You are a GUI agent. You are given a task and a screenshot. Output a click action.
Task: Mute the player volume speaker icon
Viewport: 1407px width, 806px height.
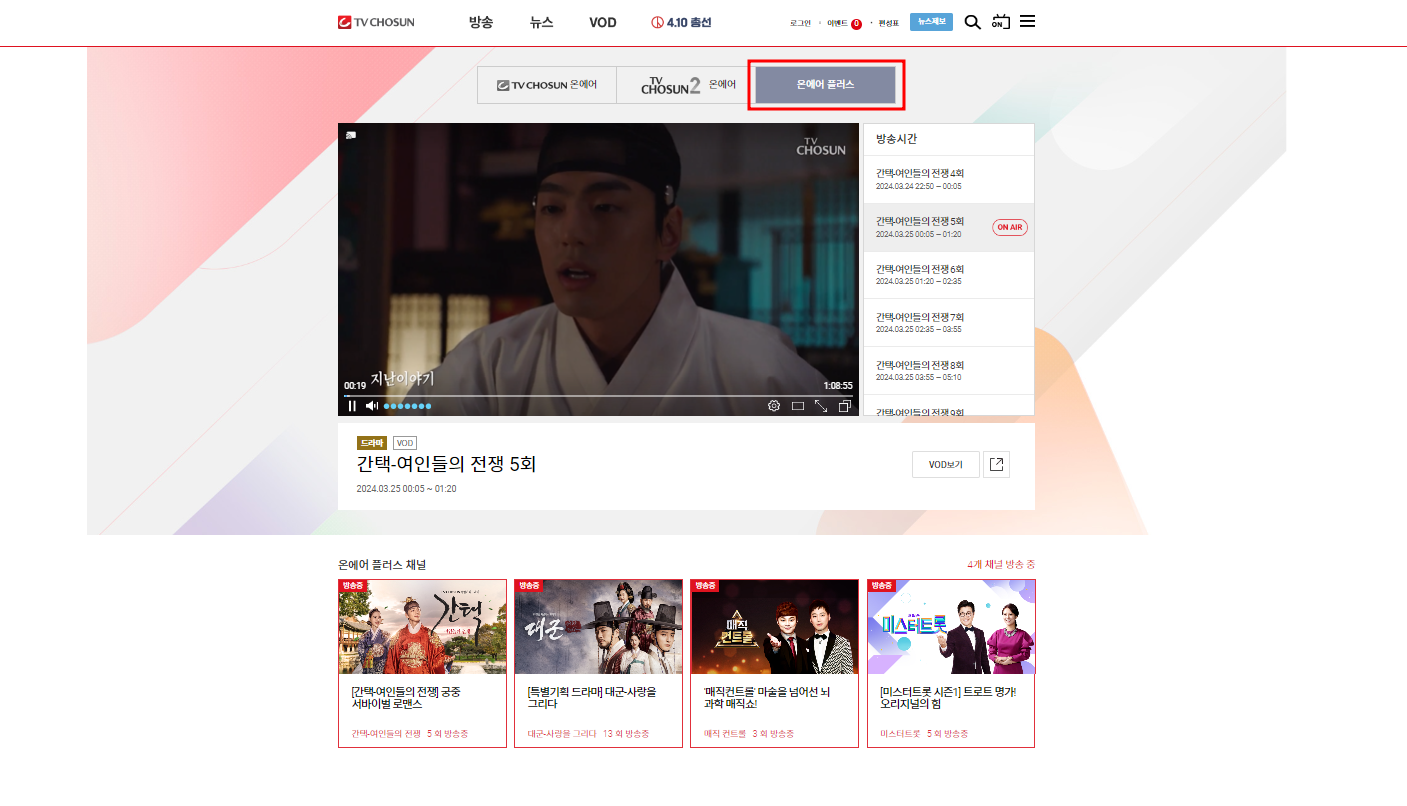click(x=372, y=406)
